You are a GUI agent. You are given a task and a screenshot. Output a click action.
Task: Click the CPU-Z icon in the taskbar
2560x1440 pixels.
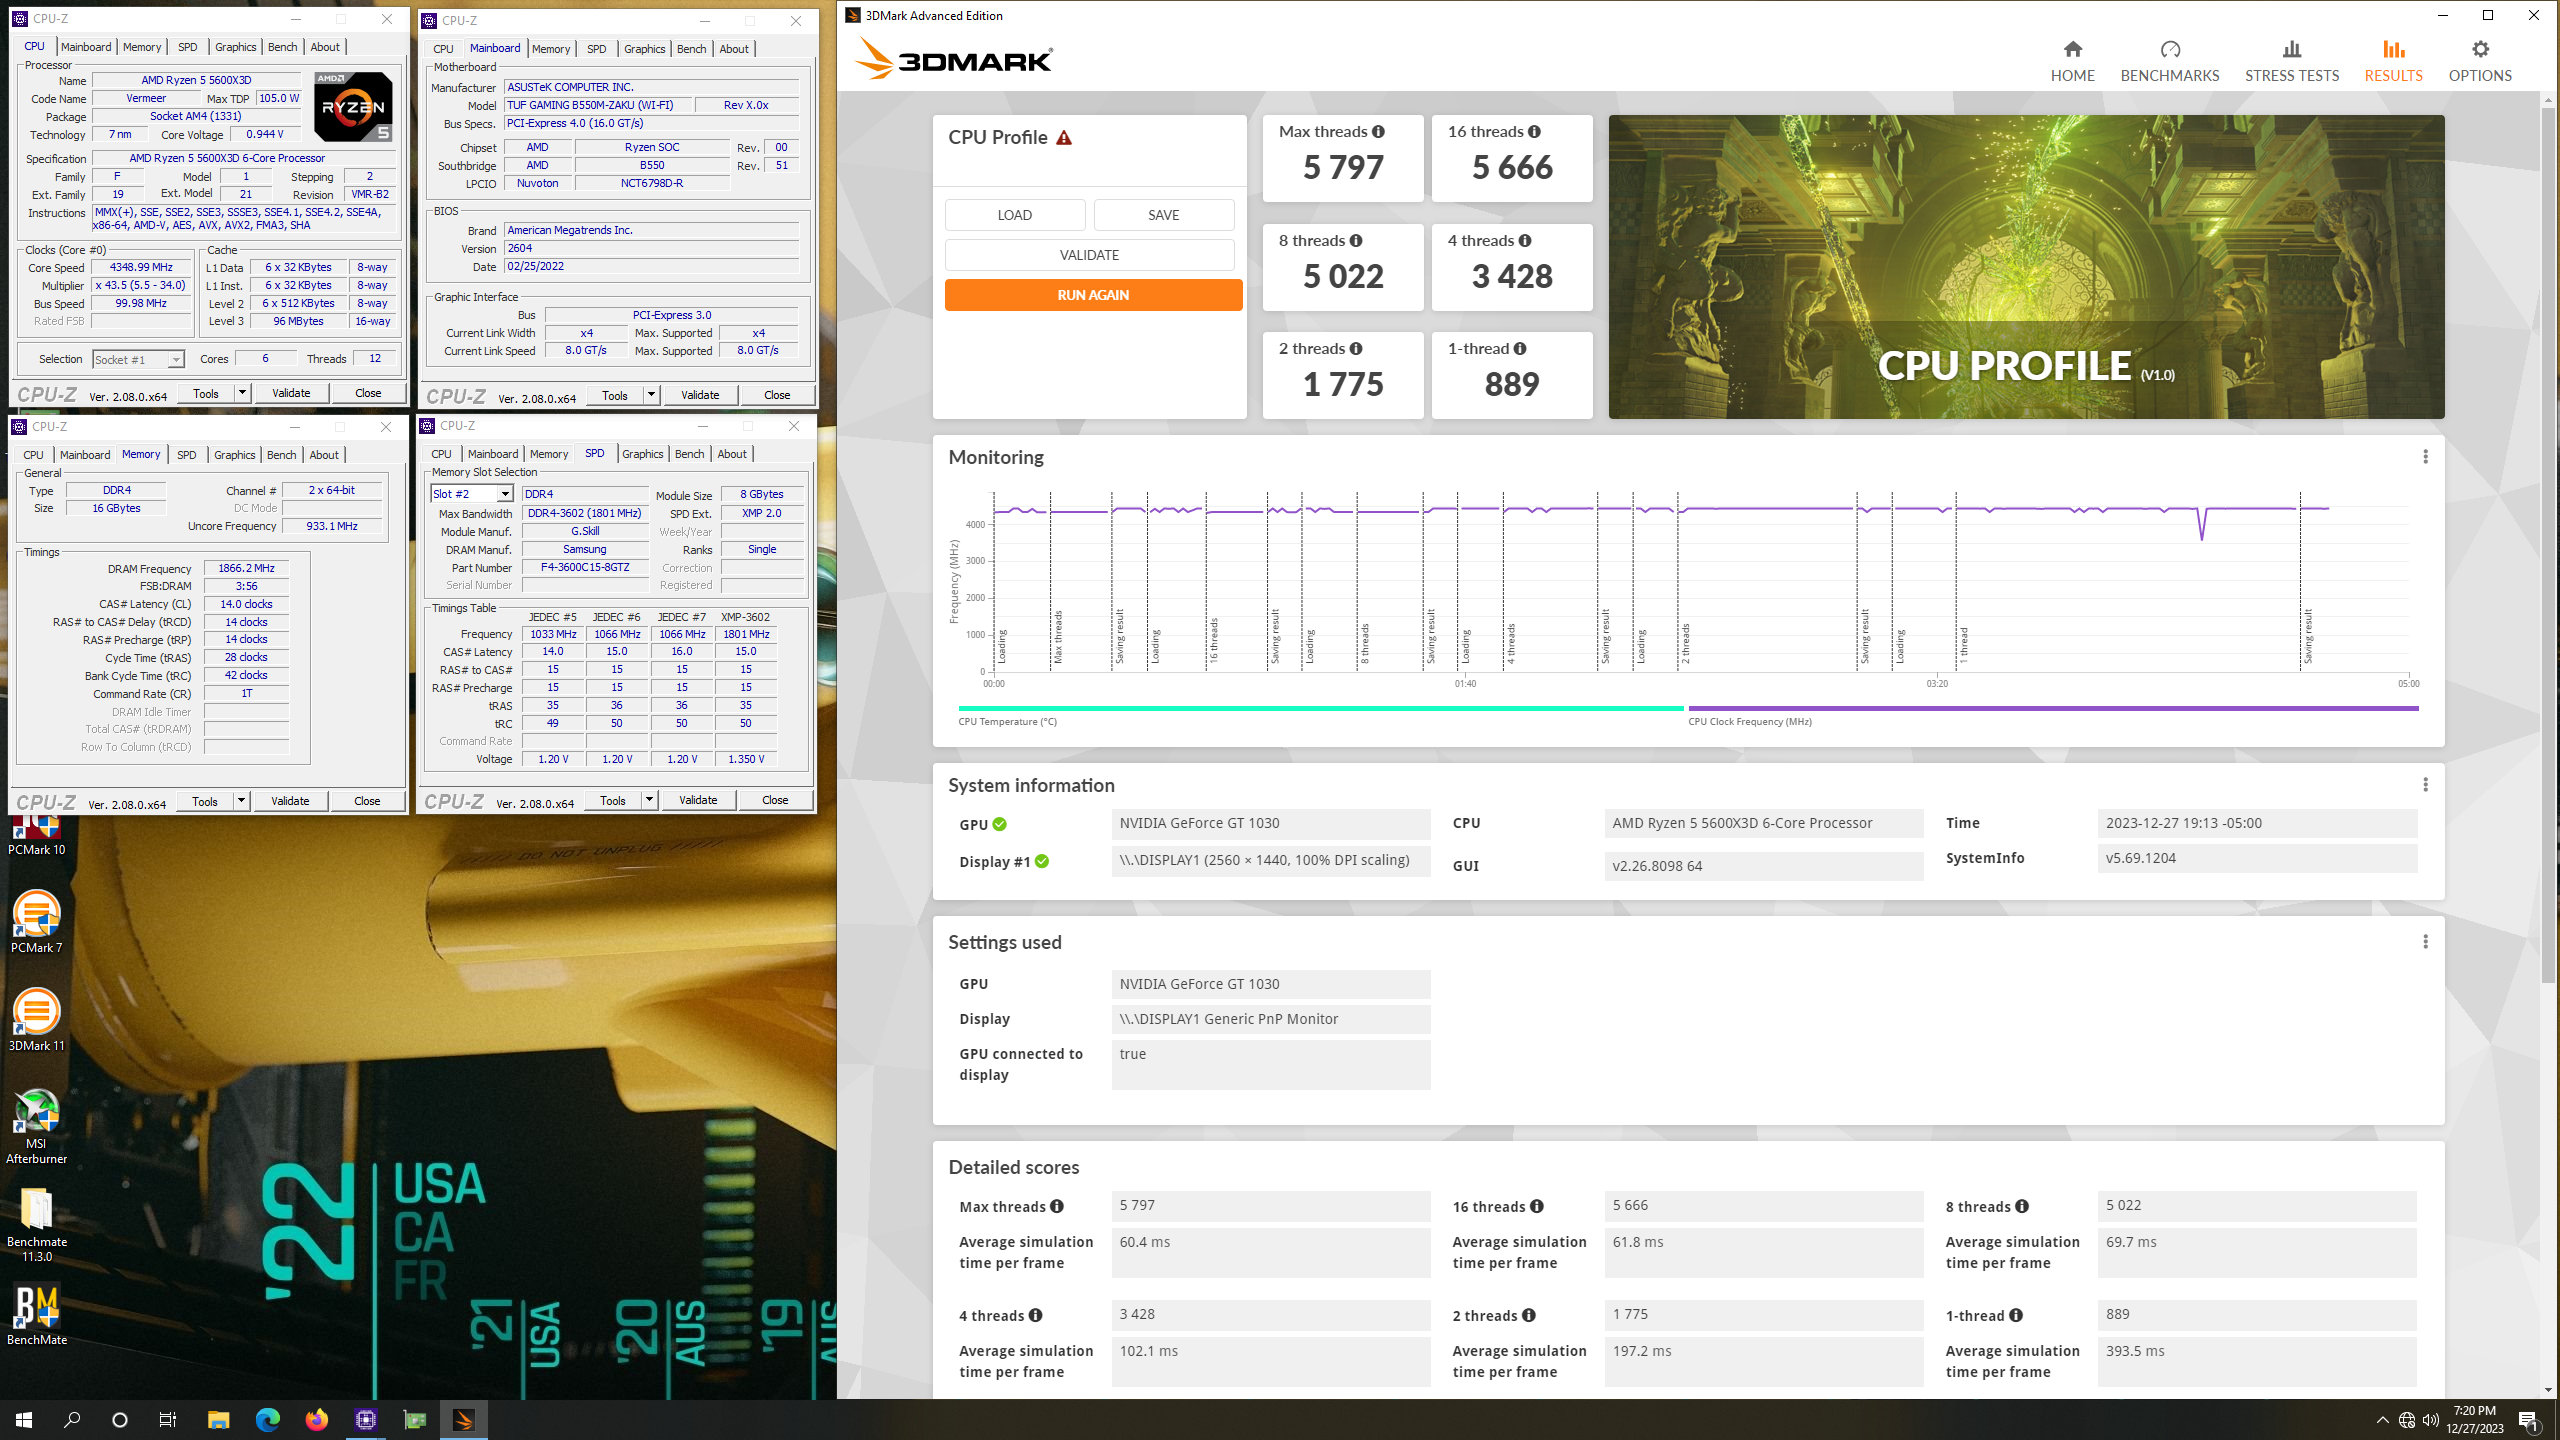click(x=365, y=1419)
